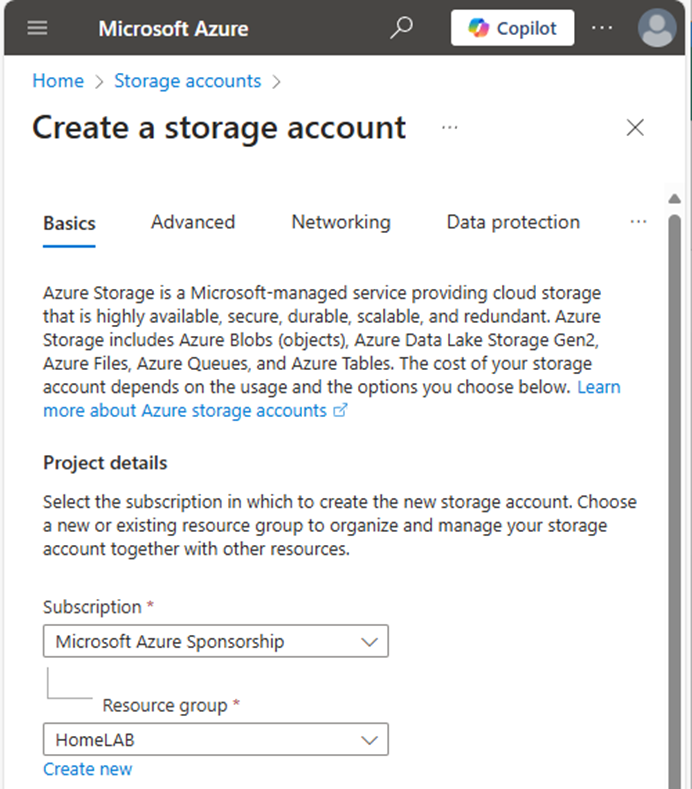Click the external link icon after Learn more
The height and width of the screenshot is (789, 692).
(340, 410)
